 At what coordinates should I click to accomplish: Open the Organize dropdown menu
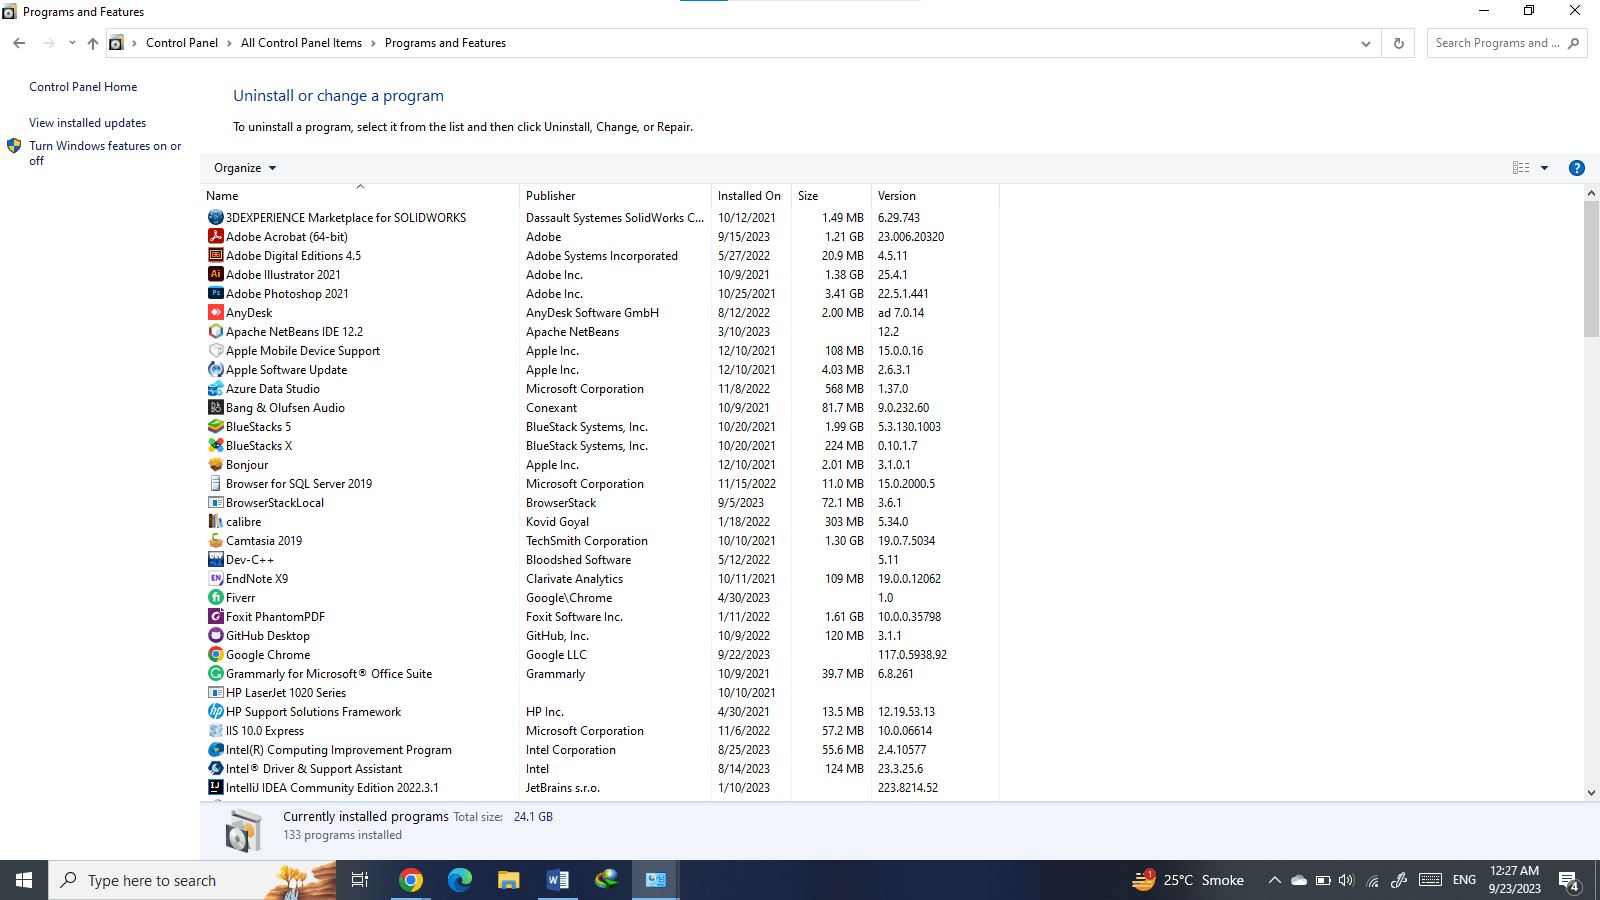[x=245, y=168]
